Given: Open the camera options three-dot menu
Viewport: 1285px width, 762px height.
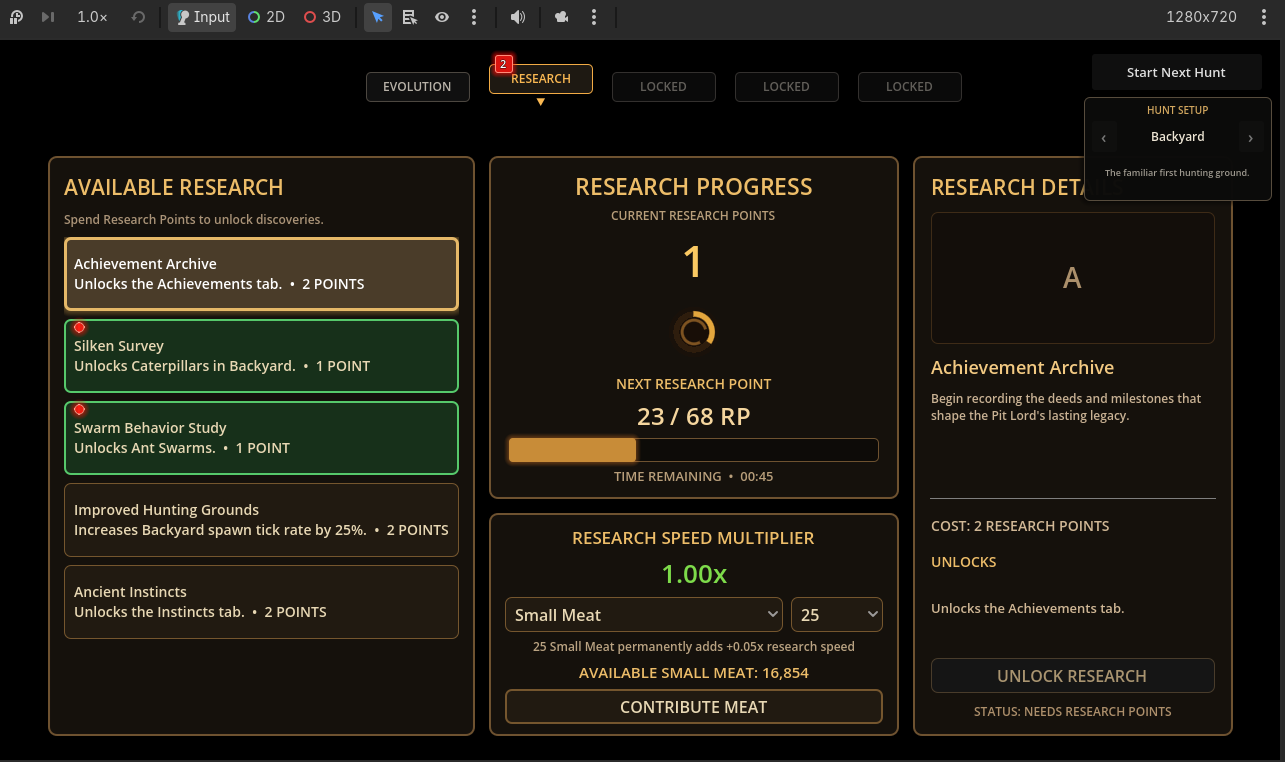Looking at the screenshot, I should (594, 17).
